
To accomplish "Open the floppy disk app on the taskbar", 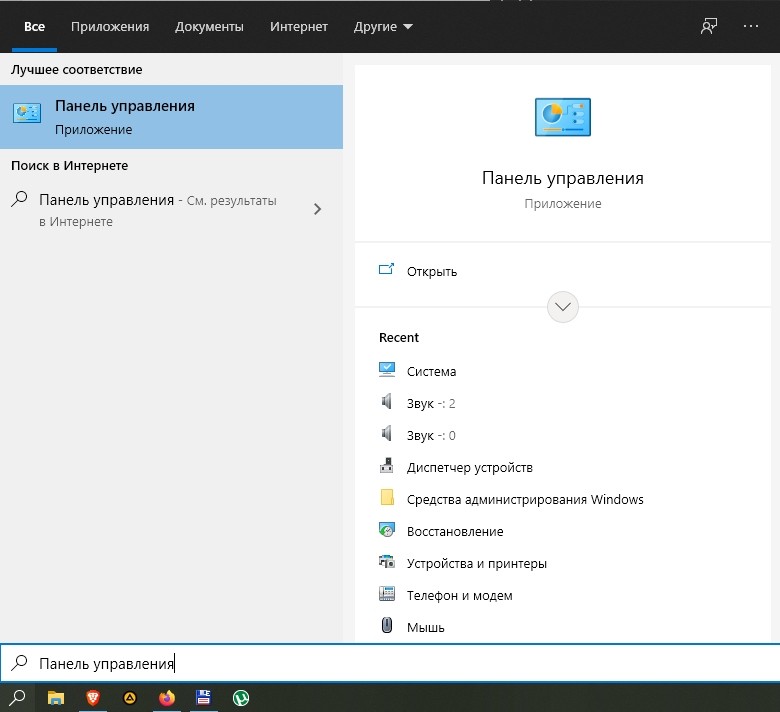I will pyautogui.click(x=203, y=698).
